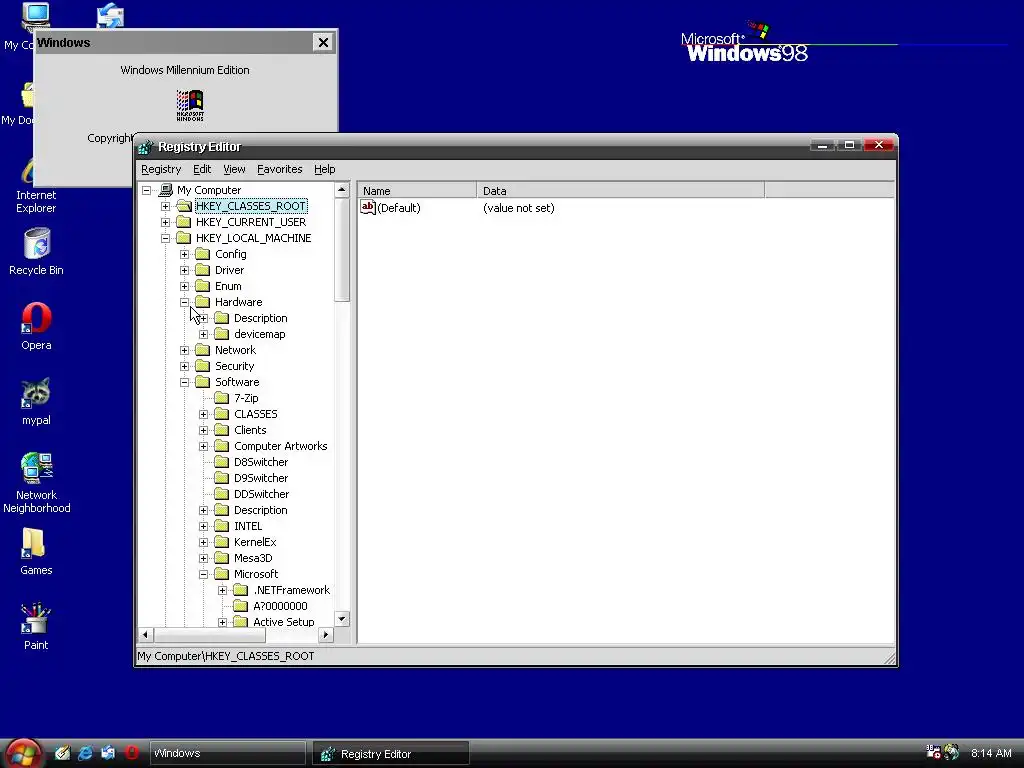Select the D8Switcher key folder icon
Viewport: 1024px width, 768px height.
coord(222,462)
